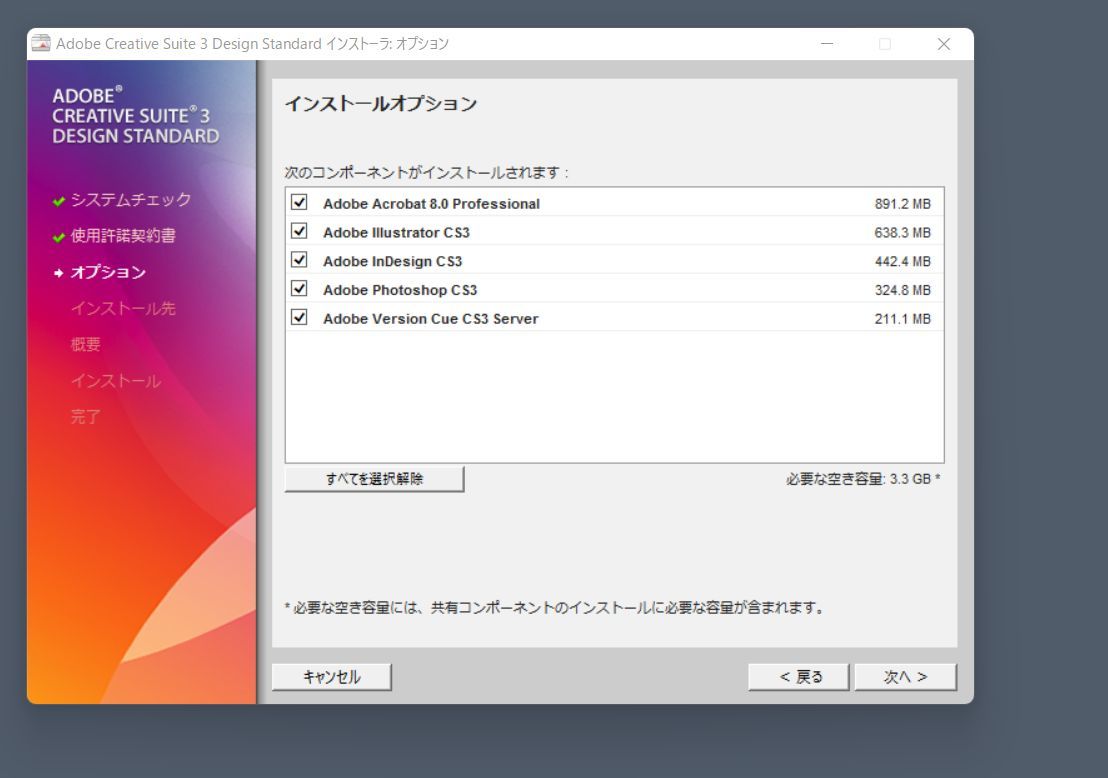
Task: Close the installer window
Action: click(943, 44)
